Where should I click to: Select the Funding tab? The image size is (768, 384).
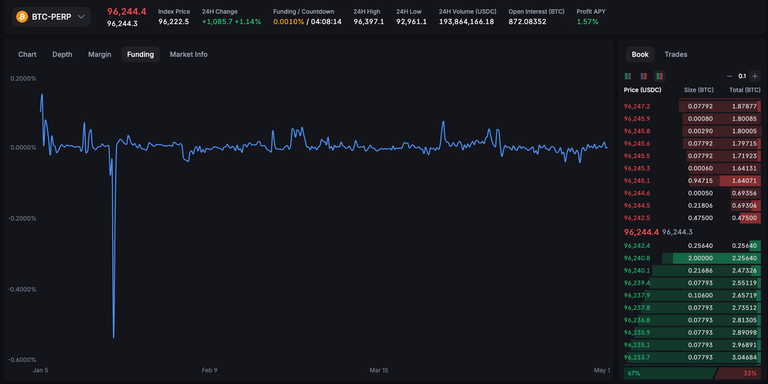click(x=141, y=54)
